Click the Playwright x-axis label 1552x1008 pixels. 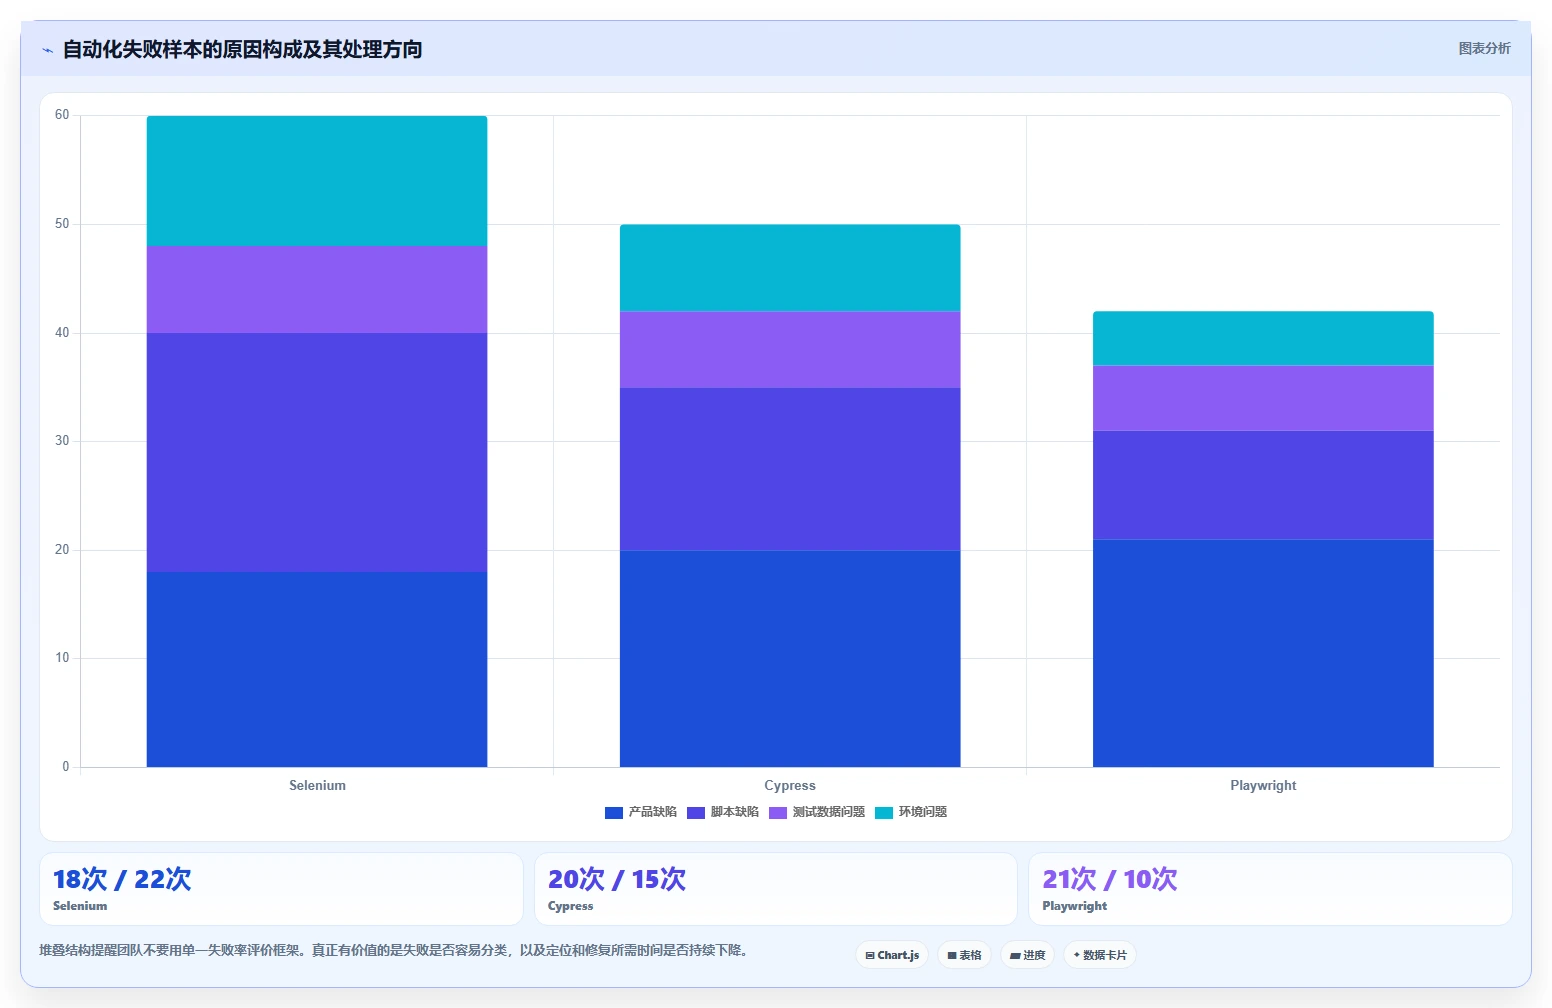pos(1263,786)
